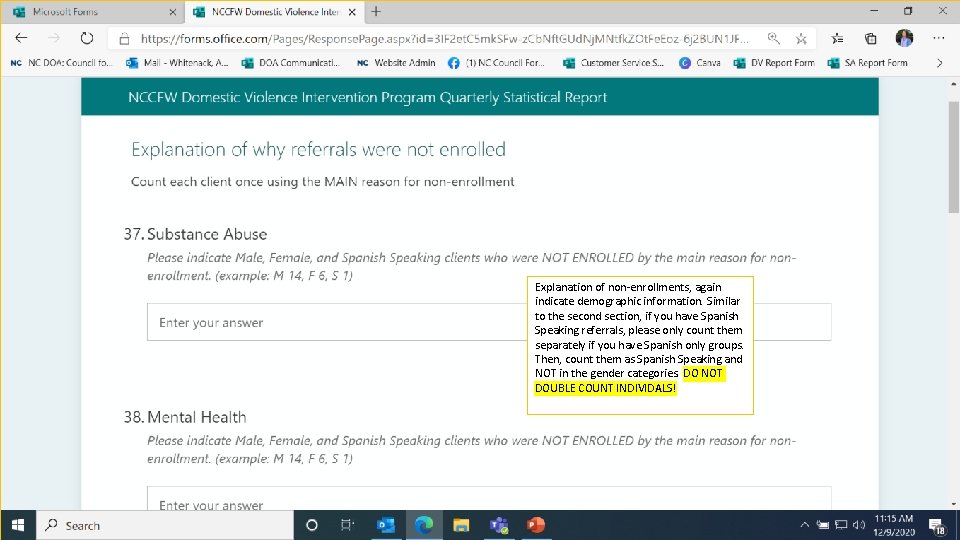Close the NCCFW Domestic Violence tab

352,12
